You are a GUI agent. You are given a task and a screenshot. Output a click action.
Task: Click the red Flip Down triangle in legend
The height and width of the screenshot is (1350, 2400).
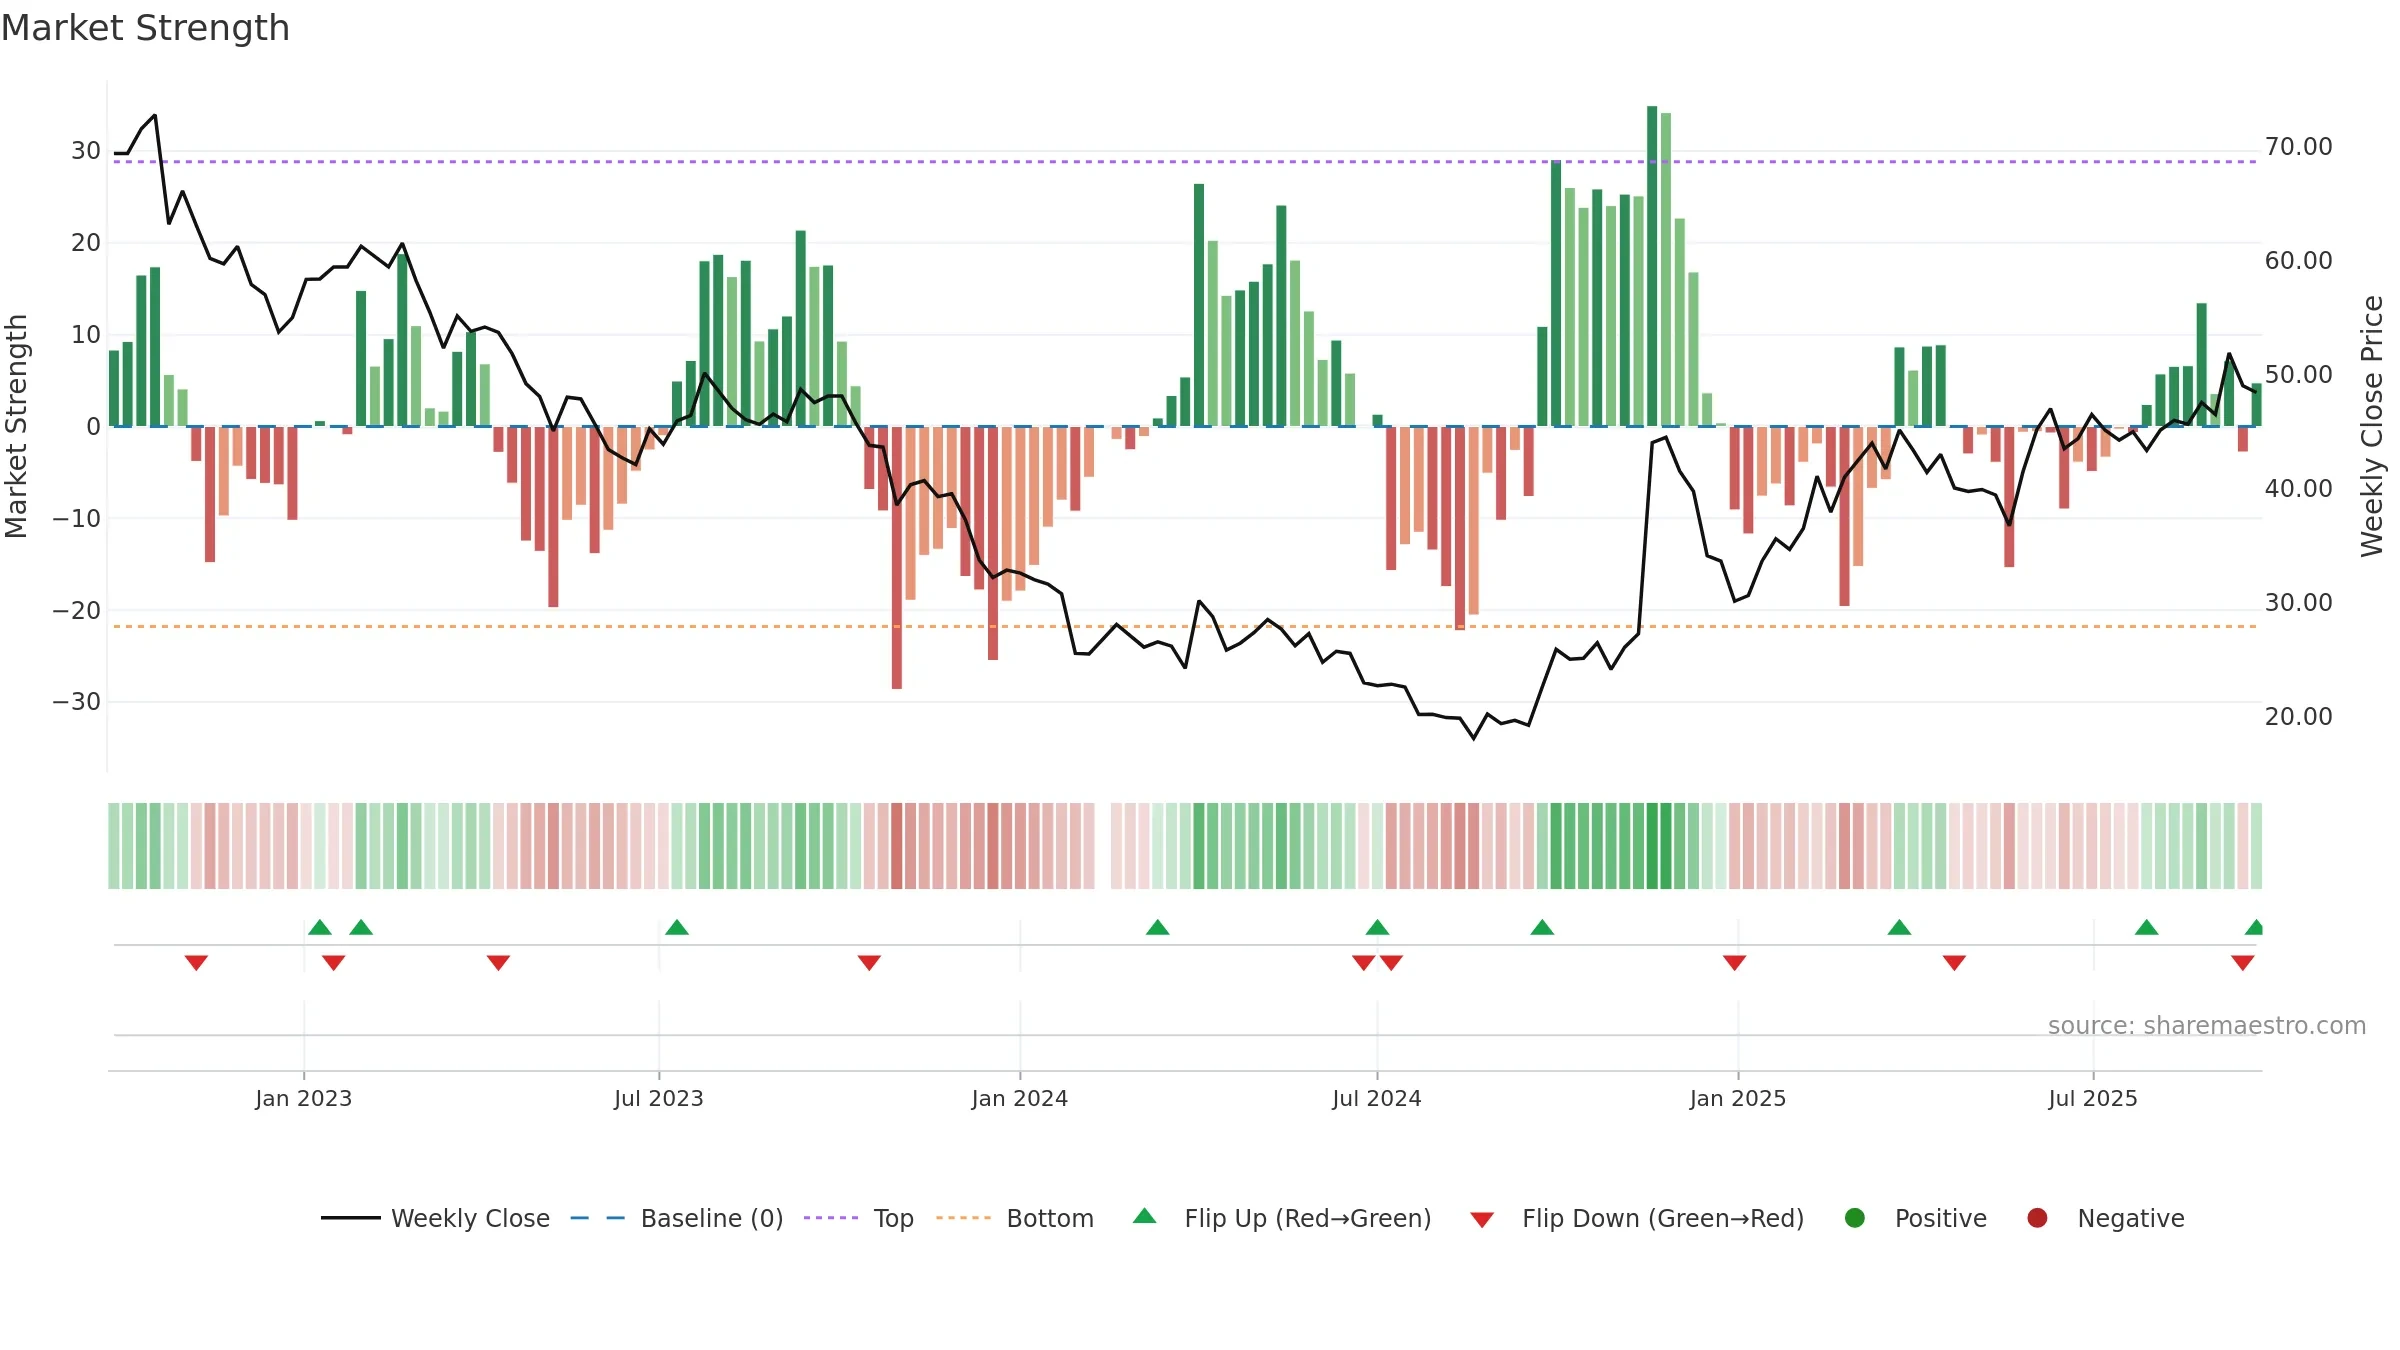click(x=1482, y=1220)
